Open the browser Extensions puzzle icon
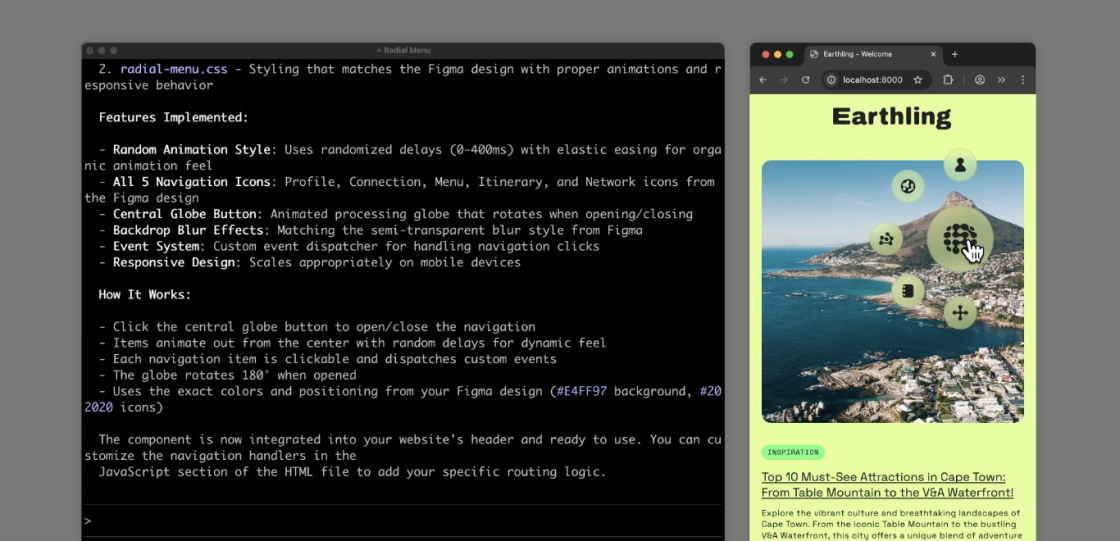The width and height of the screenshot is (1120, 541). (x=948, y=80)
